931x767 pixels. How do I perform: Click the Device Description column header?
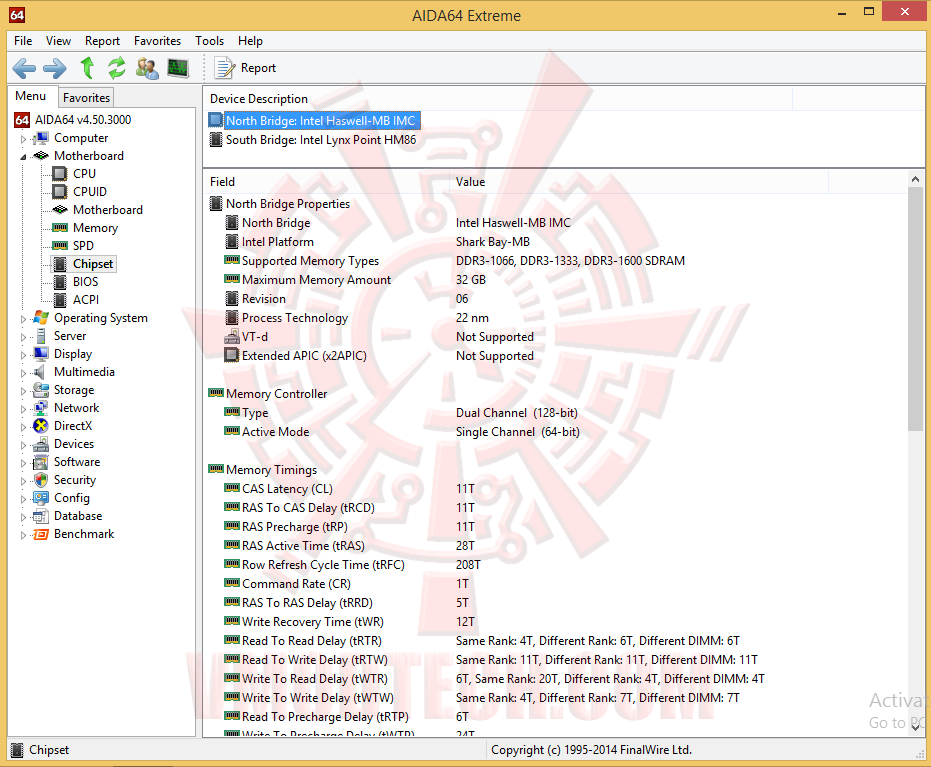click(498, 99)
